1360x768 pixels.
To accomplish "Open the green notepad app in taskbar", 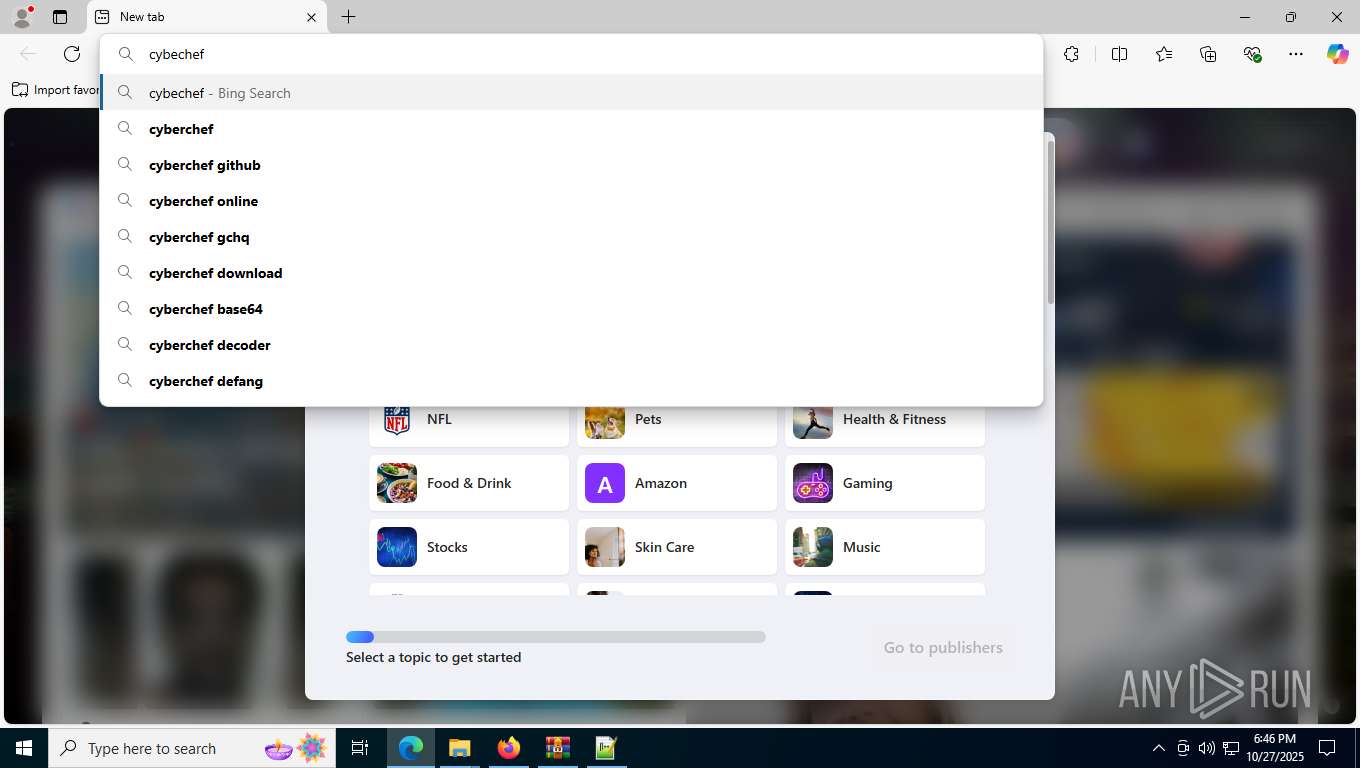I will 606,748.
